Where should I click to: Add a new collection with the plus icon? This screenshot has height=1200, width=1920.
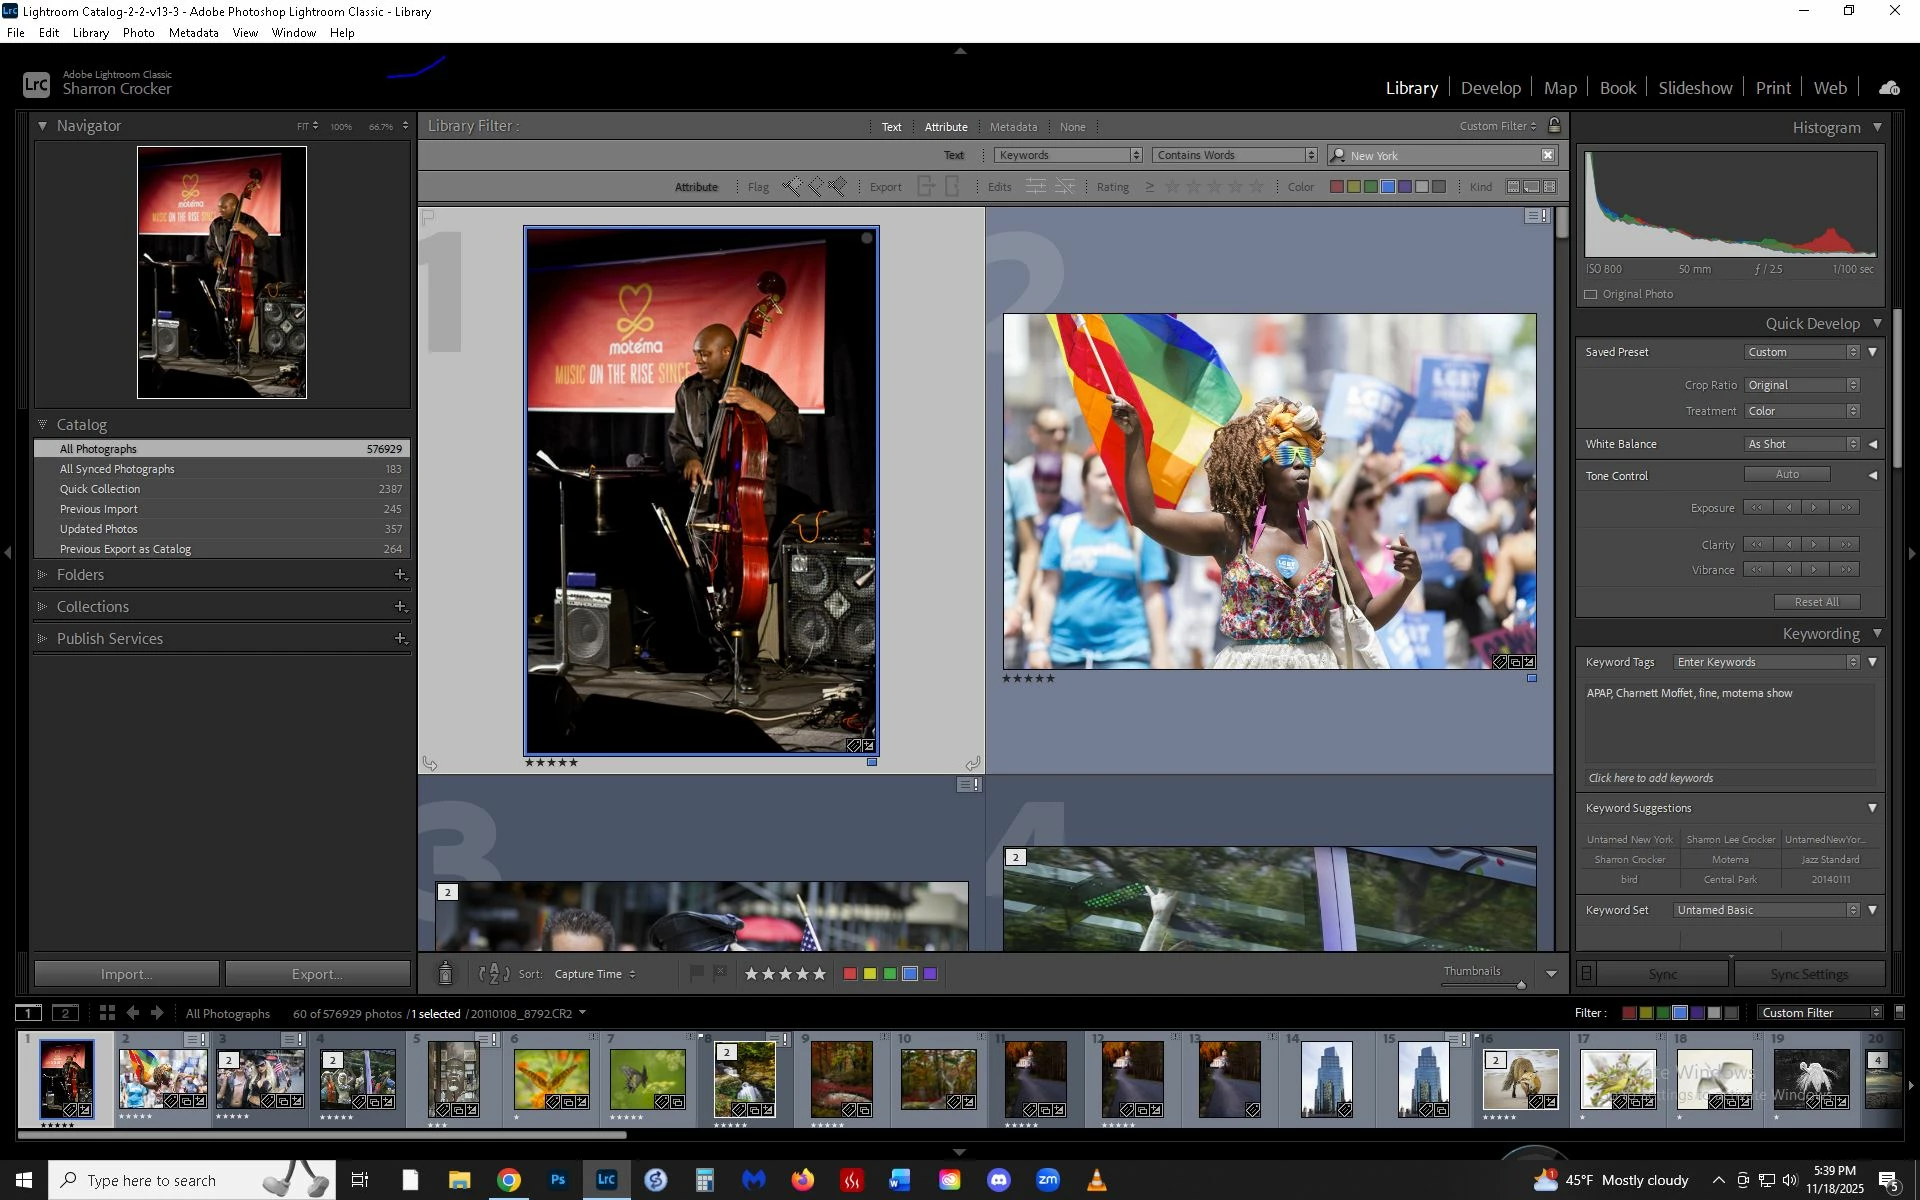coord(400,607)
